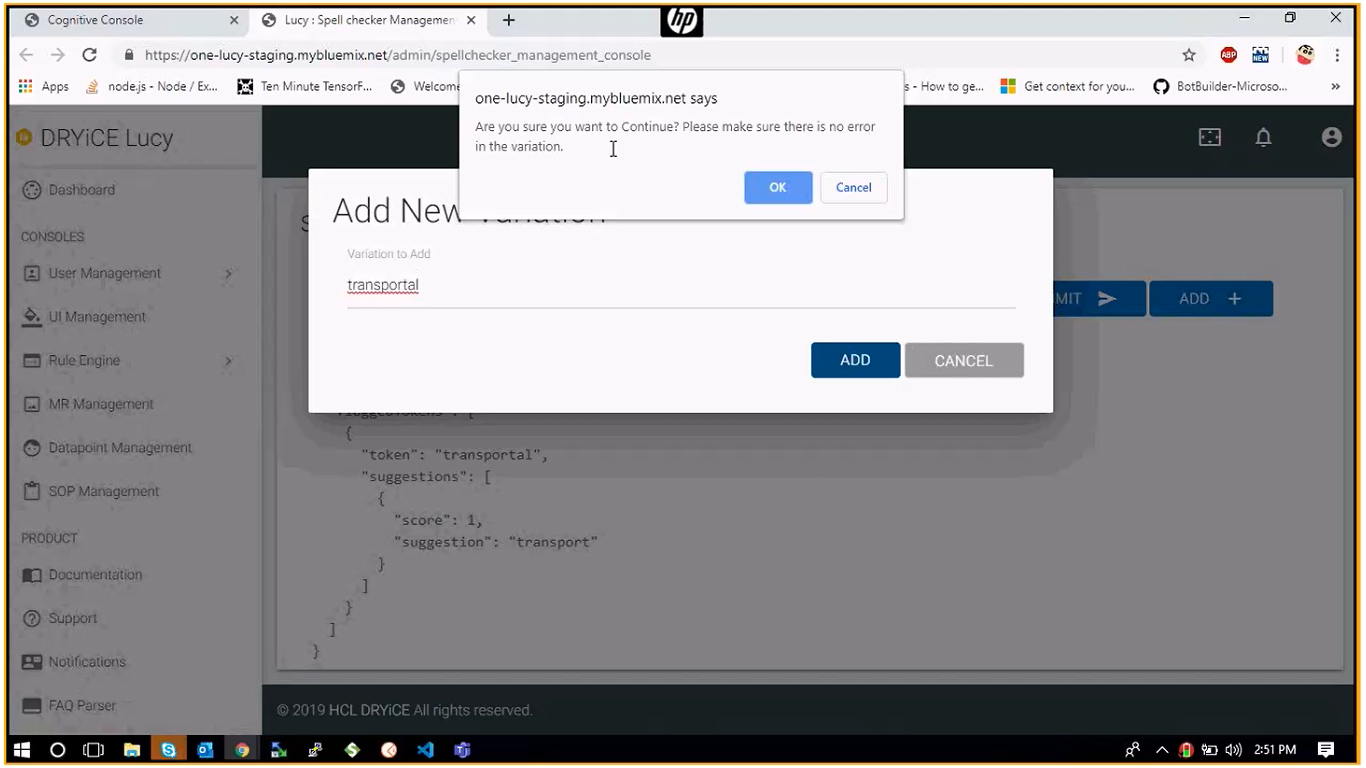The image size is (1366, 768).
Task: Click the Cortana search circle on taskbar
Action: click(58, 749)
